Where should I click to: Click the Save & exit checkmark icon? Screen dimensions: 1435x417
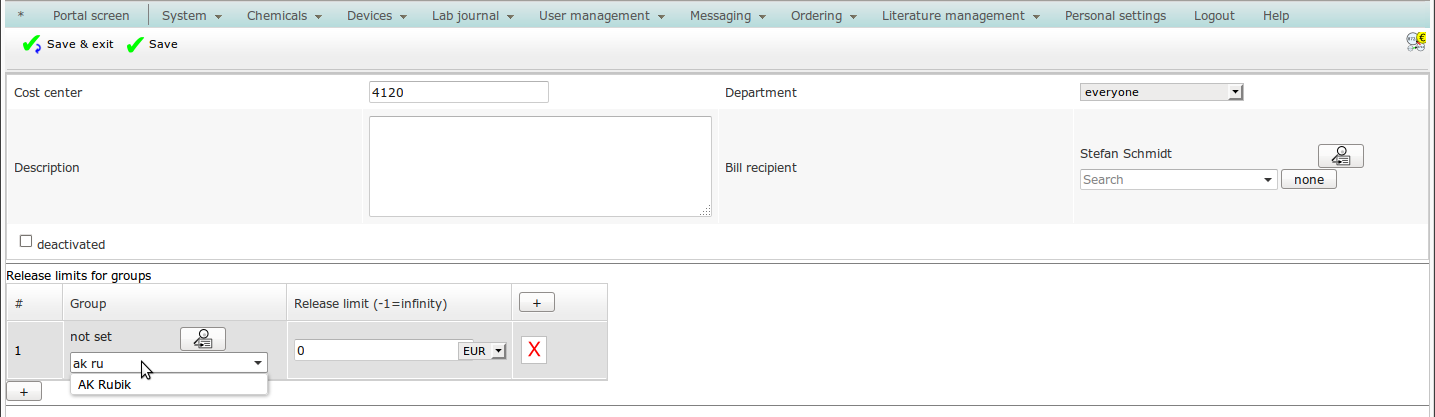(x=32, y=45)
